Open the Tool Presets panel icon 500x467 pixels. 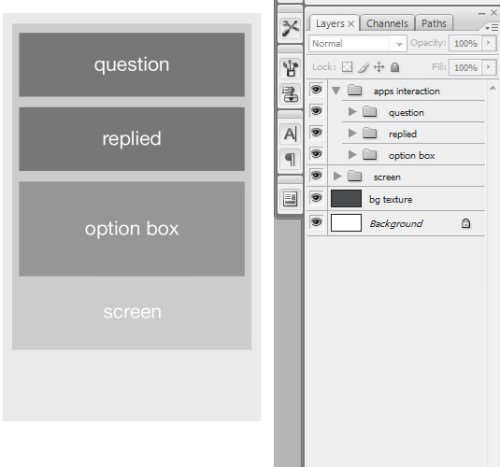pos(290,28)
